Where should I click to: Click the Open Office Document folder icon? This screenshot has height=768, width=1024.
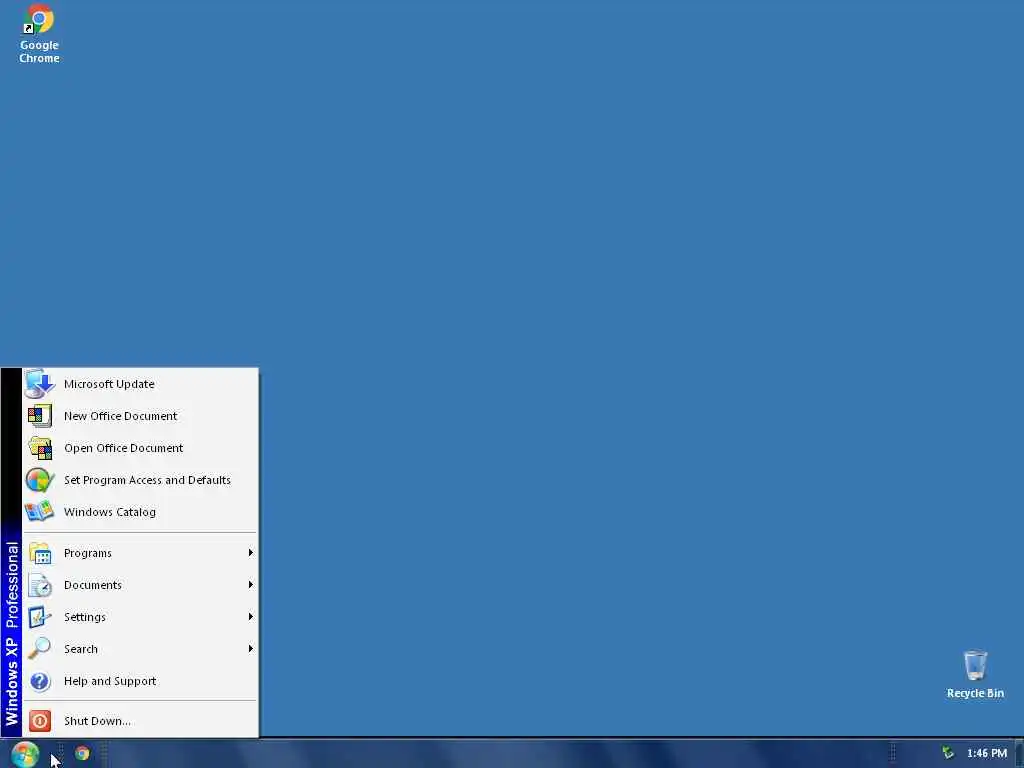[x=40, y=448]
